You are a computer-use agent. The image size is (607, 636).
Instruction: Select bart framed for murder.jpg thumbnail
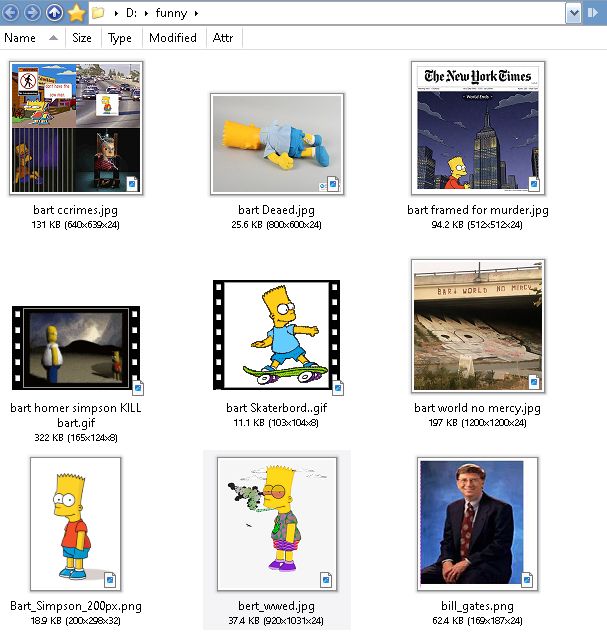click(x=478, y=128)
